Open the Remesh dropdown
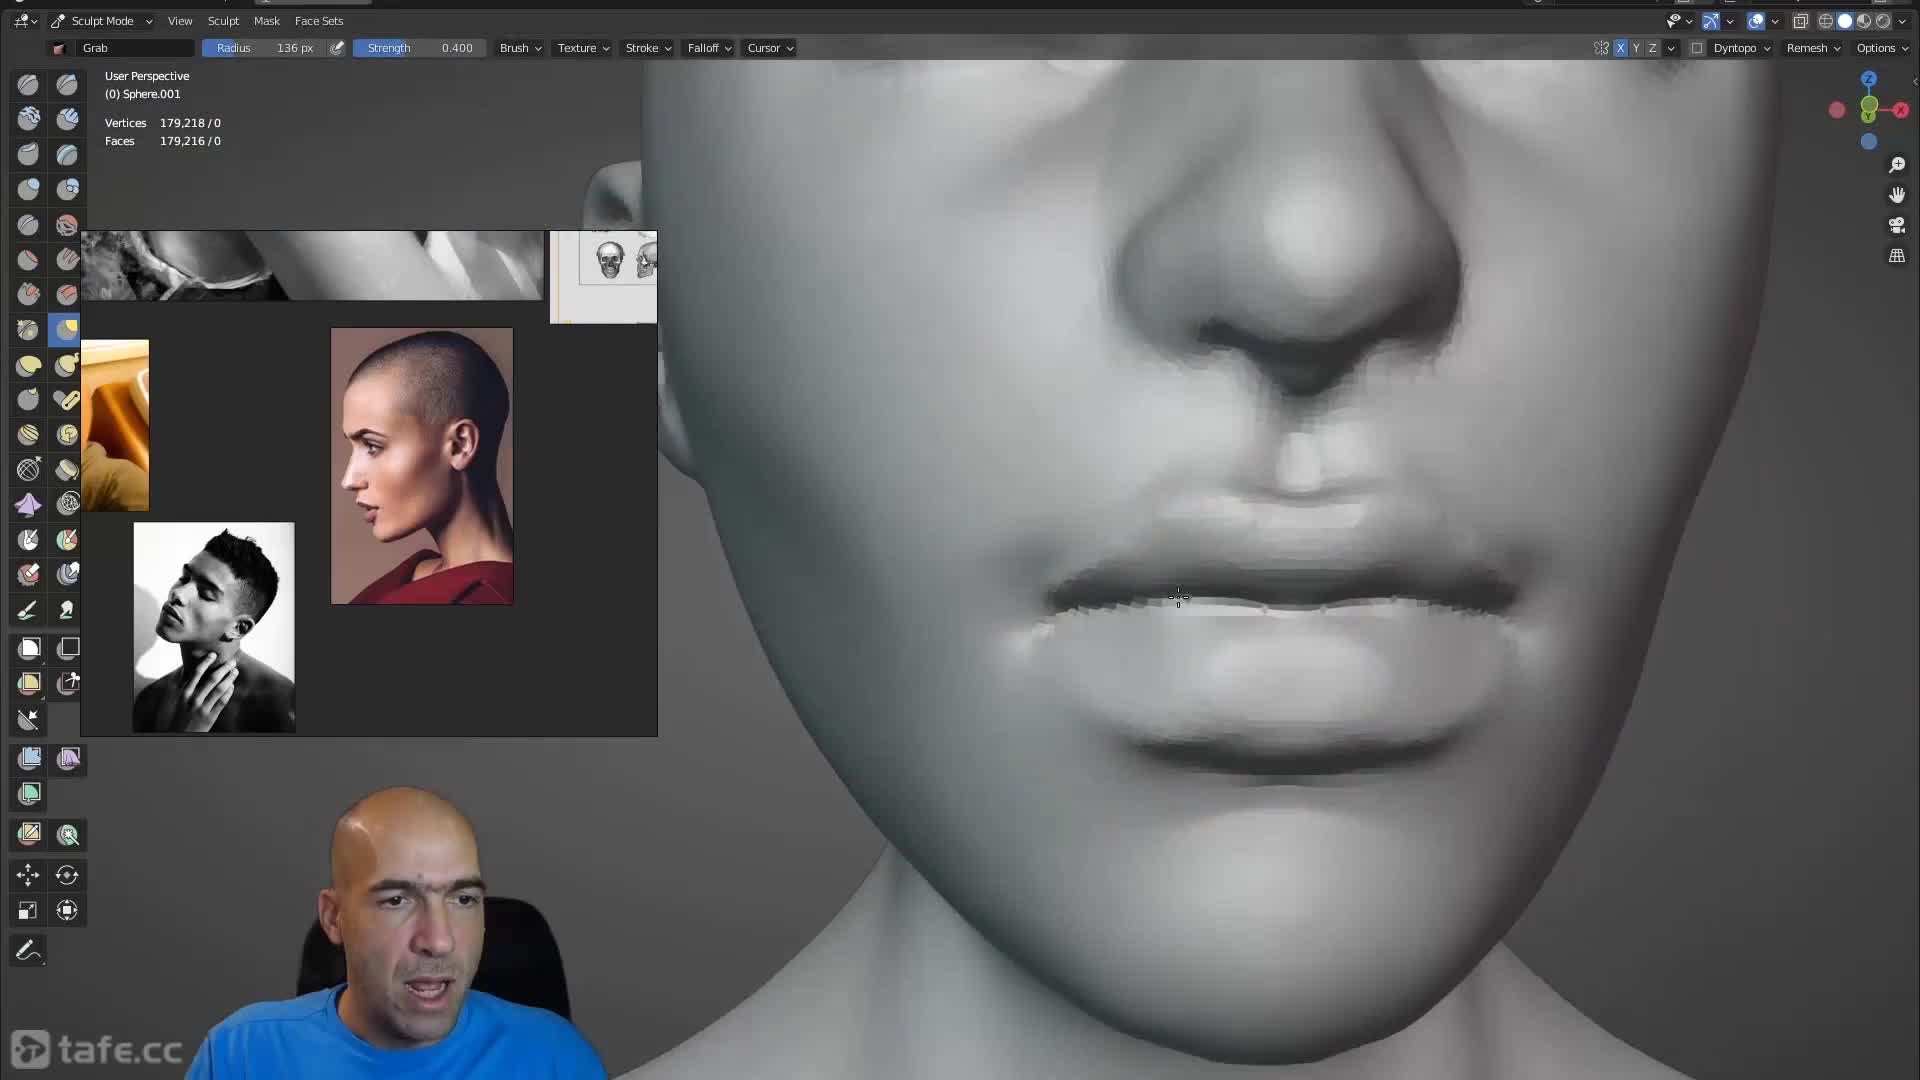 pyautogui.click(x=1813, y=48)
